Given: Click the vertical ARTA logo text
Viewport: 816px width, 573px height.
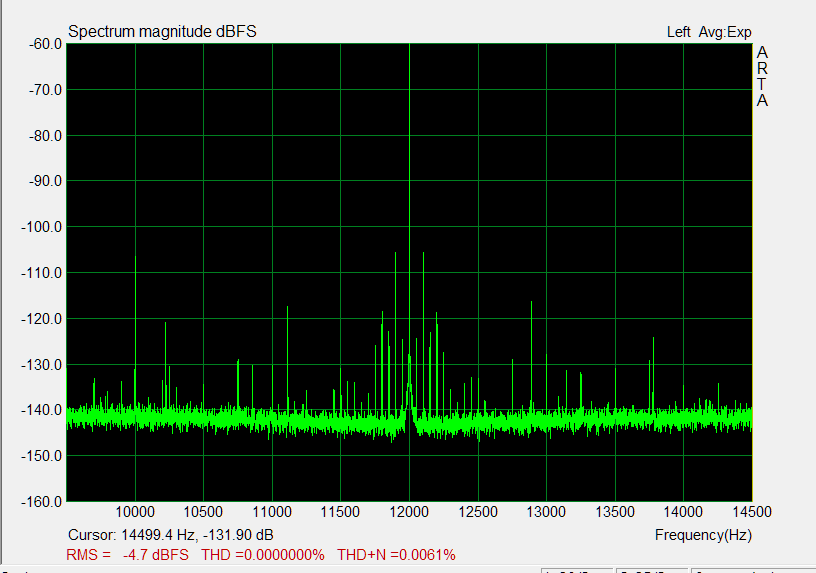Looking at the screenshot, I should tap(762, 76).
